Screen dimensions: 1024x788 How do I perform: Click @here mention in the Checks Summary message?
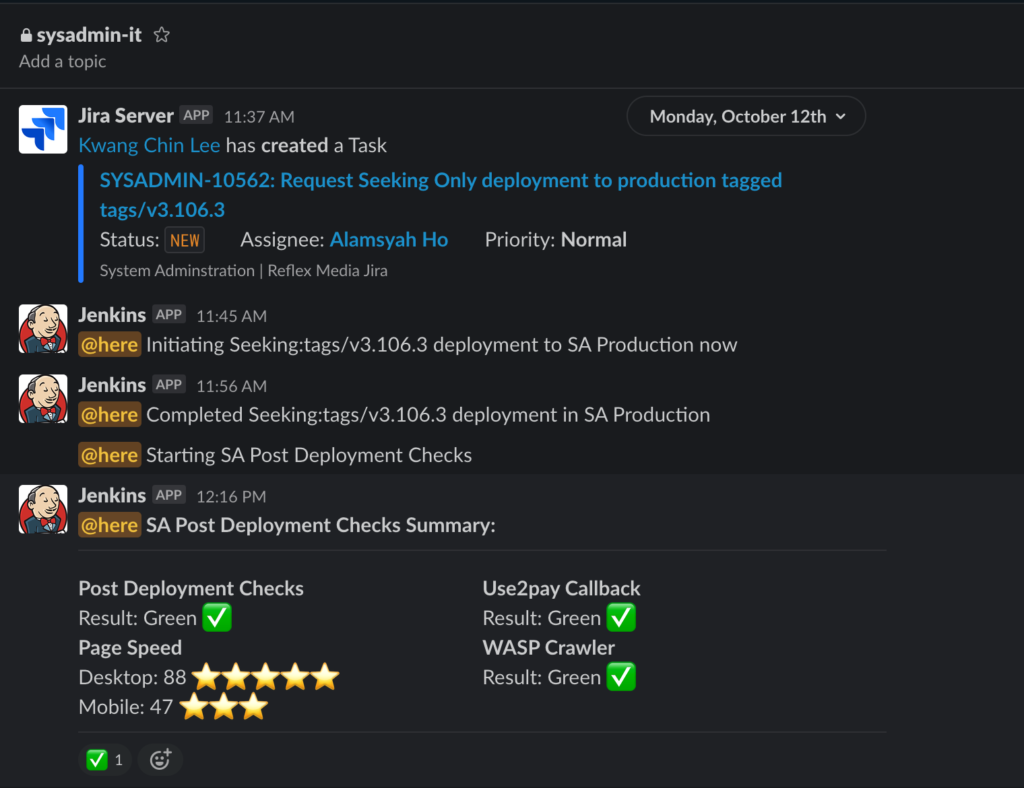[110, 526]
